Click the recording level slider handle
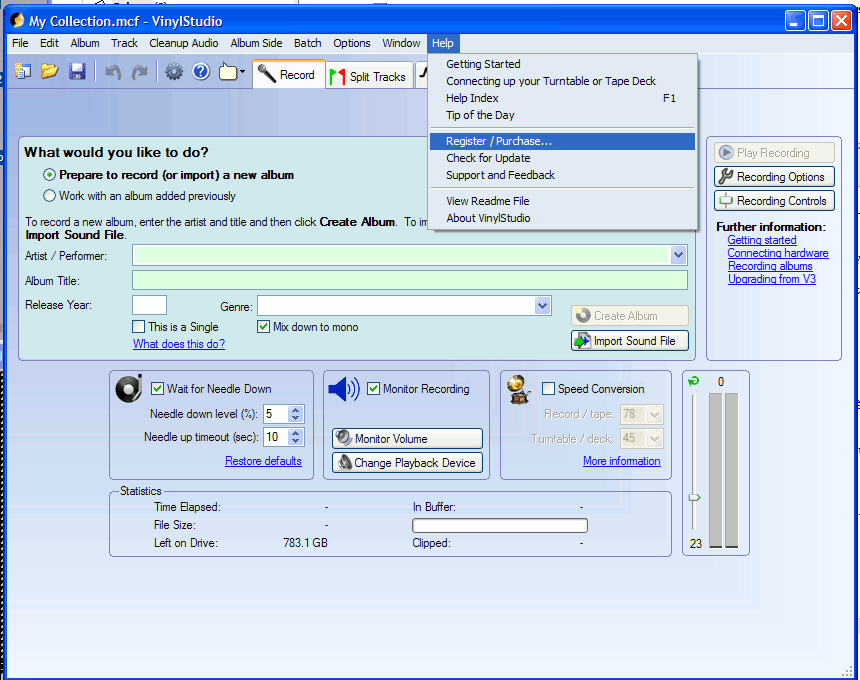 tap(694, 497)
